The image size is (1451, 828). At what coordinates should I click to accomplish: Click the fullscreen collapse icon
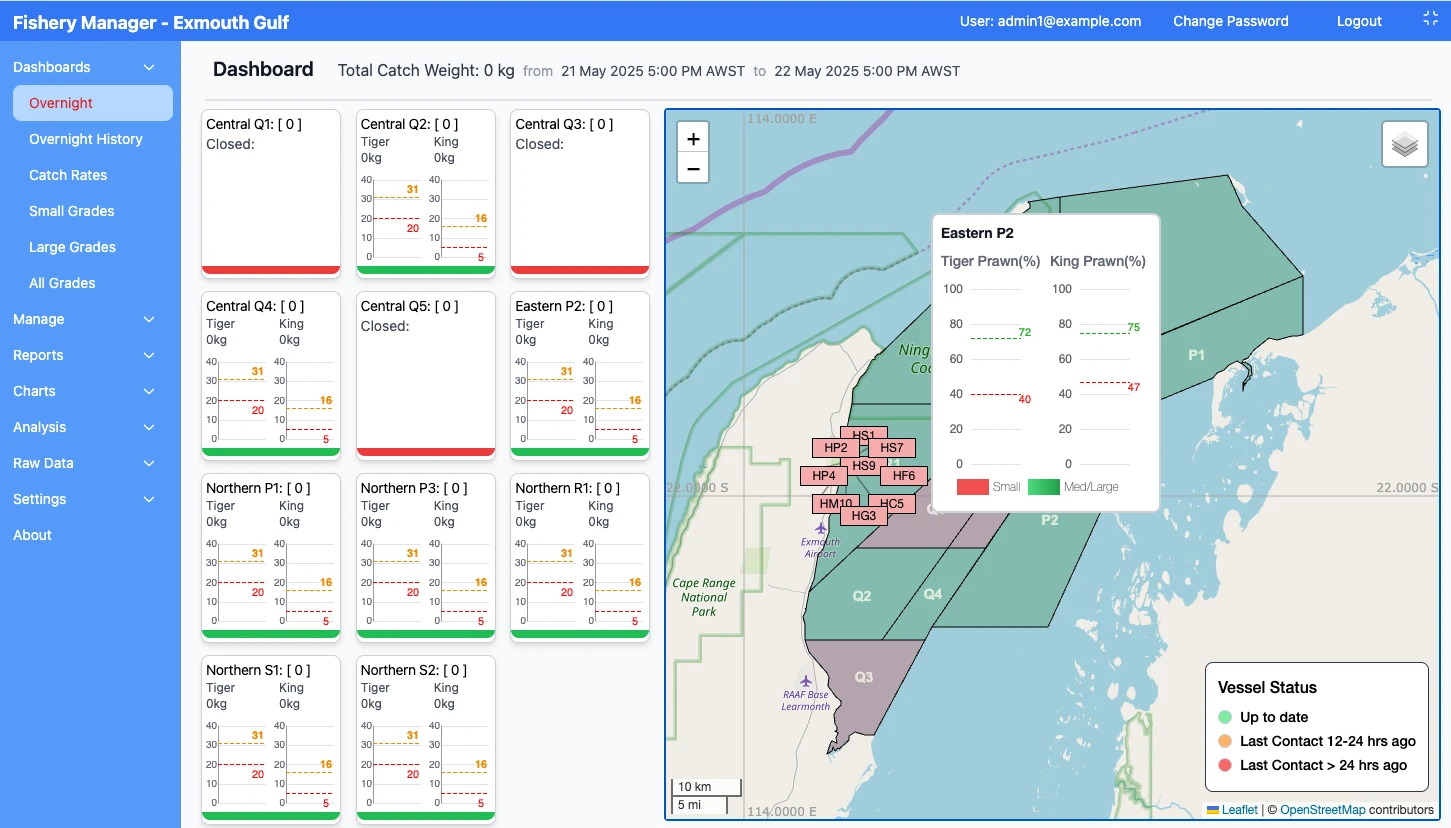pyautogui.click(x=1430, y=19)
